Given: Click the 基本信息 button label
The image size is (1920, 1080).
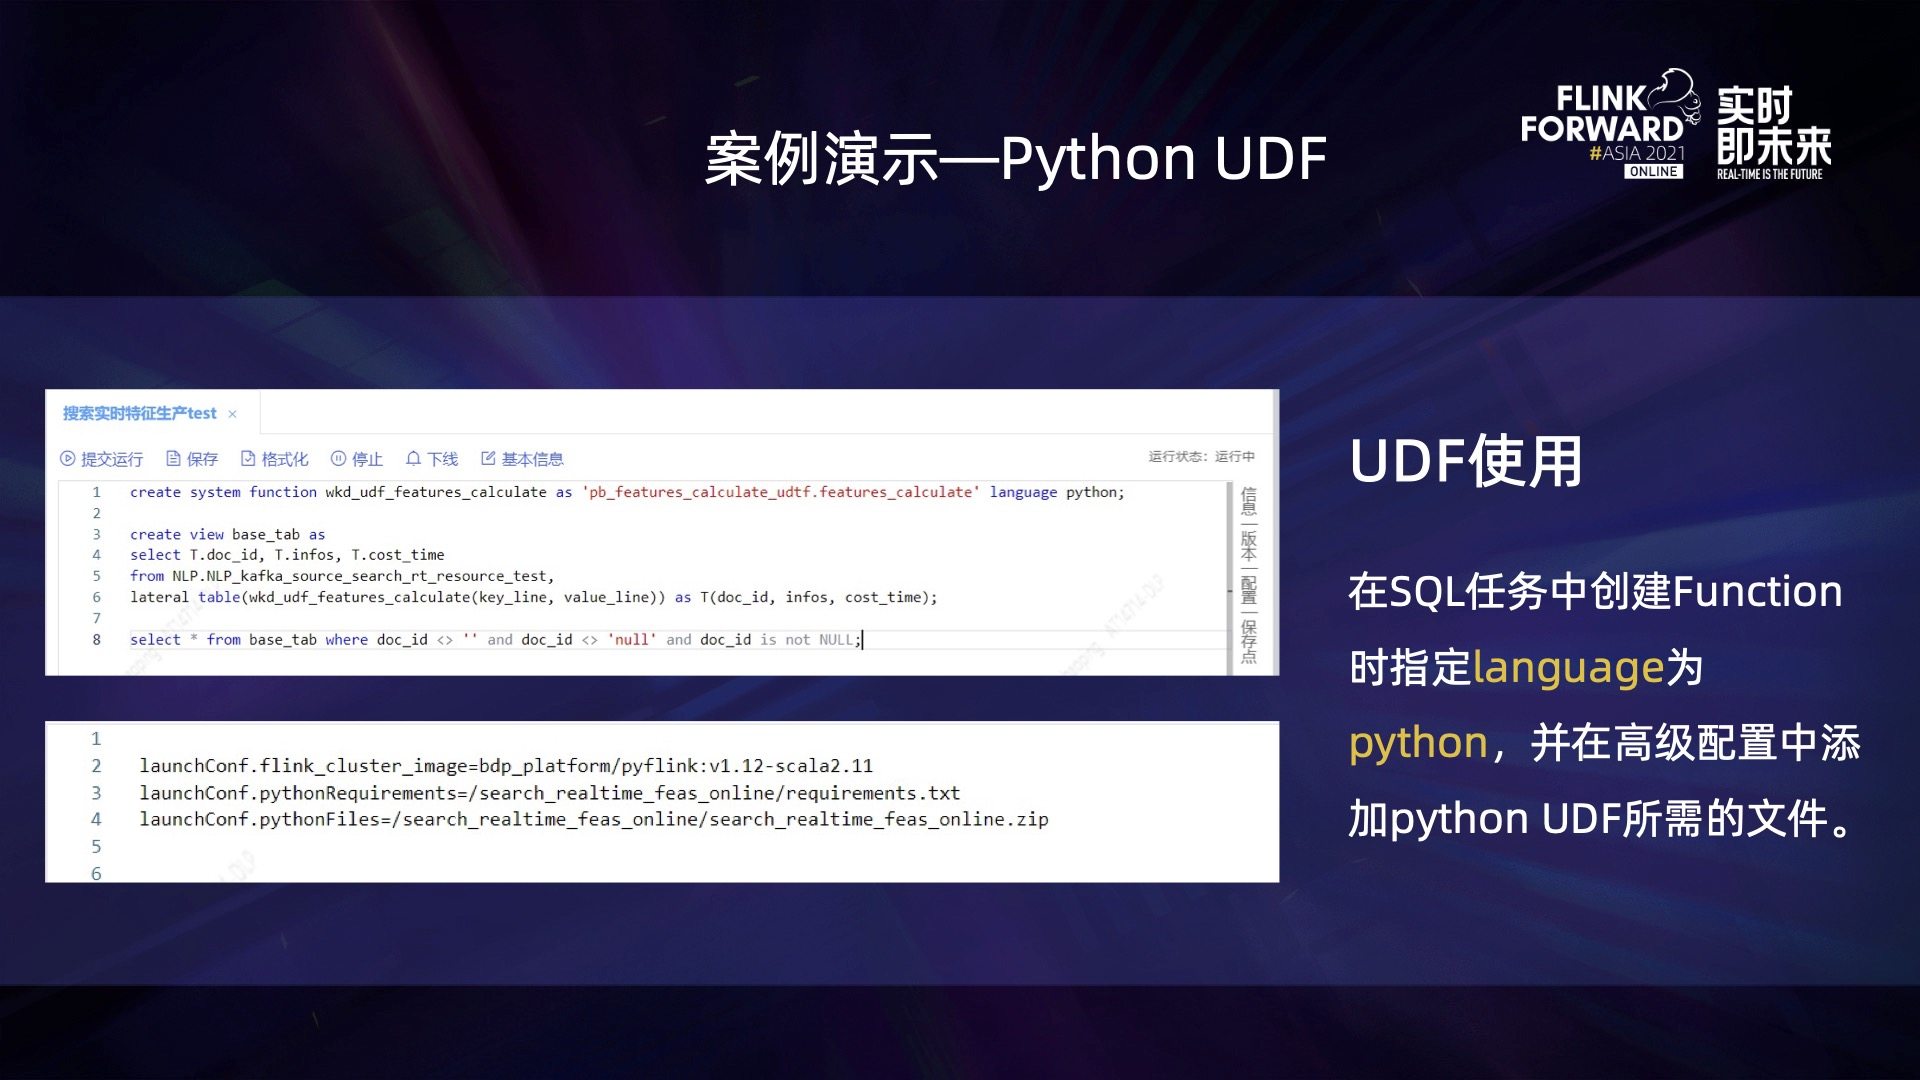Looking at the screenshot, I should [532, 459].
